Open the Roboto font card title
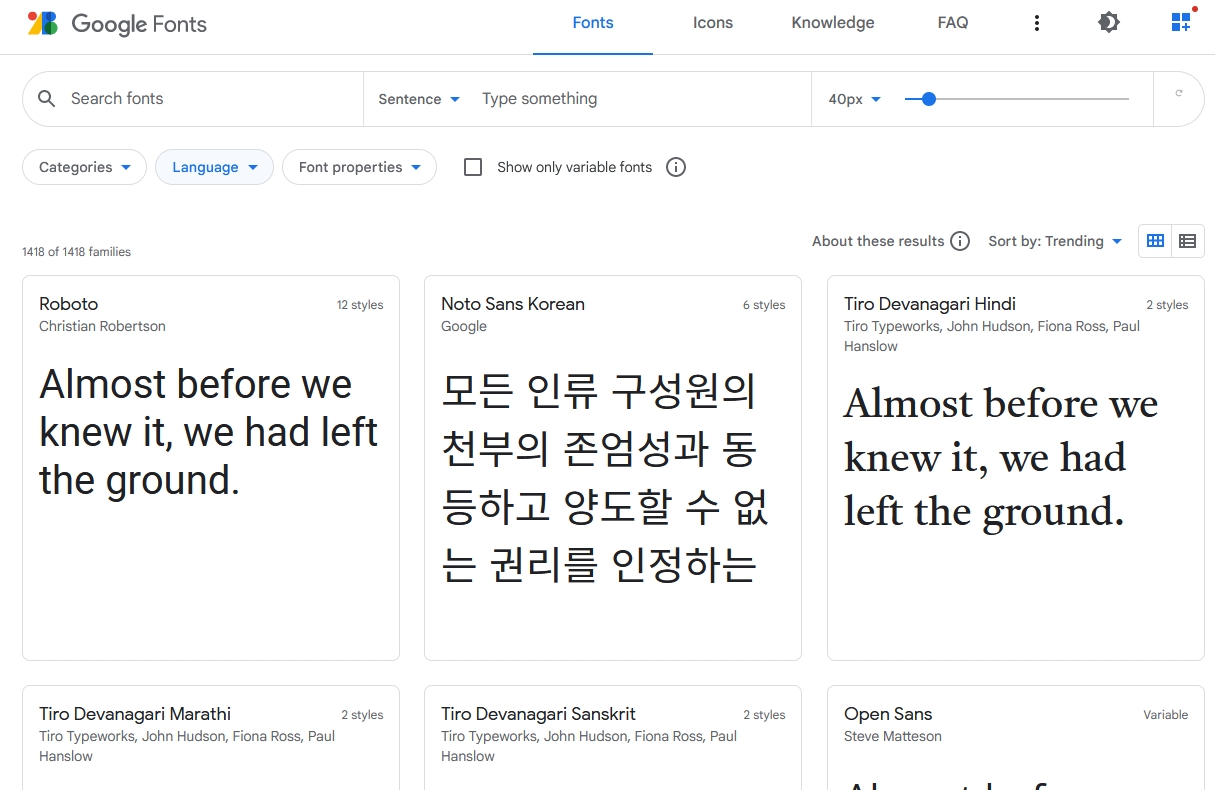Screen dimensions: 1215x790 pyautogui.click(x=69, y=304)
